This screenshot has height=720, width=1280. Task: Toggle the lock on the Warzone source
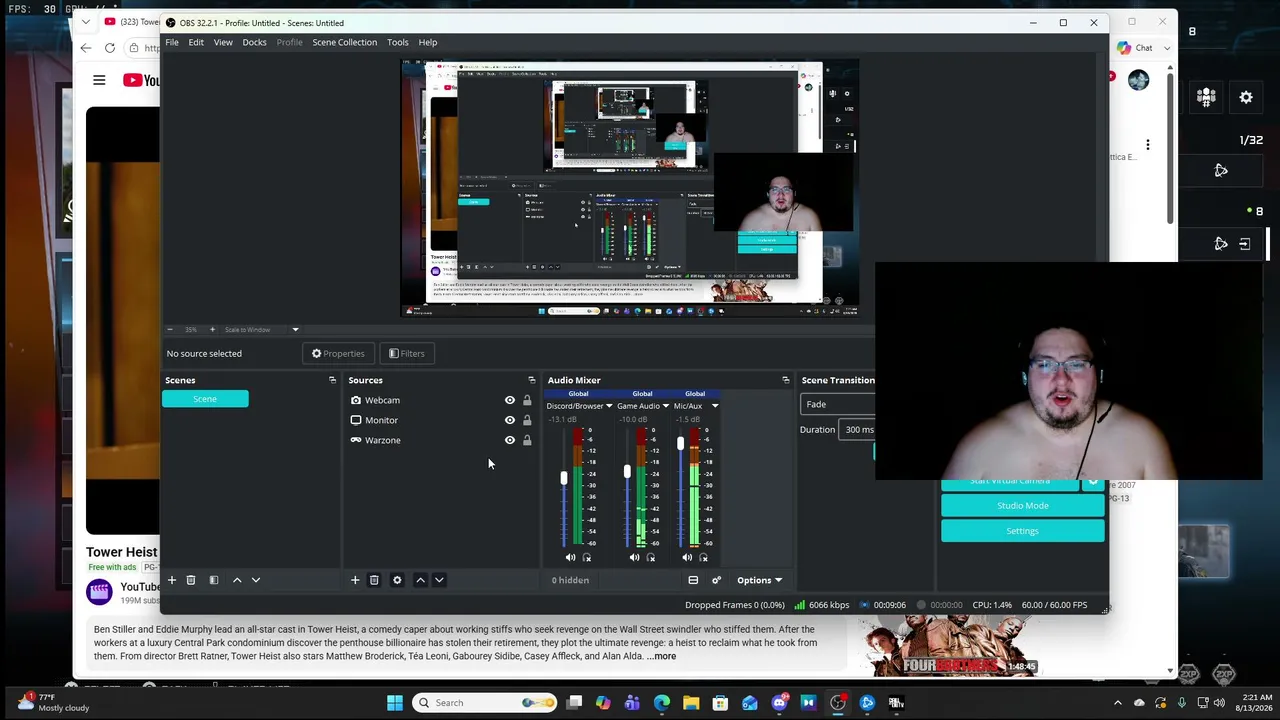527,440
